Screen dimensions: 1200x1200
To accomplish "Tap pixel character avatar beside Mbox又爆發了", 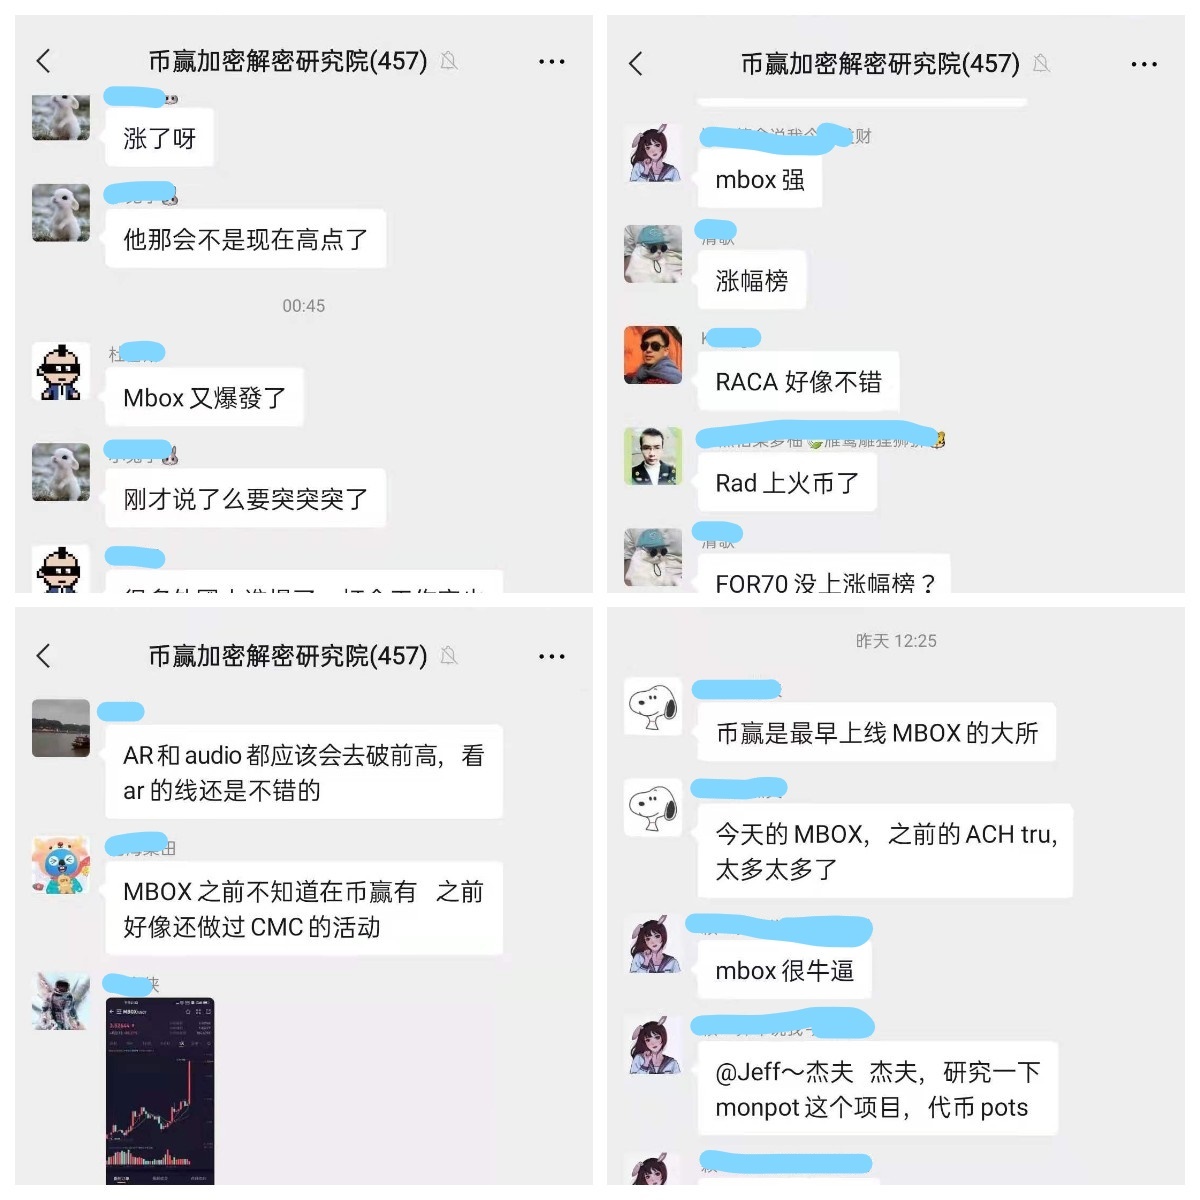I will coord(61,371).
